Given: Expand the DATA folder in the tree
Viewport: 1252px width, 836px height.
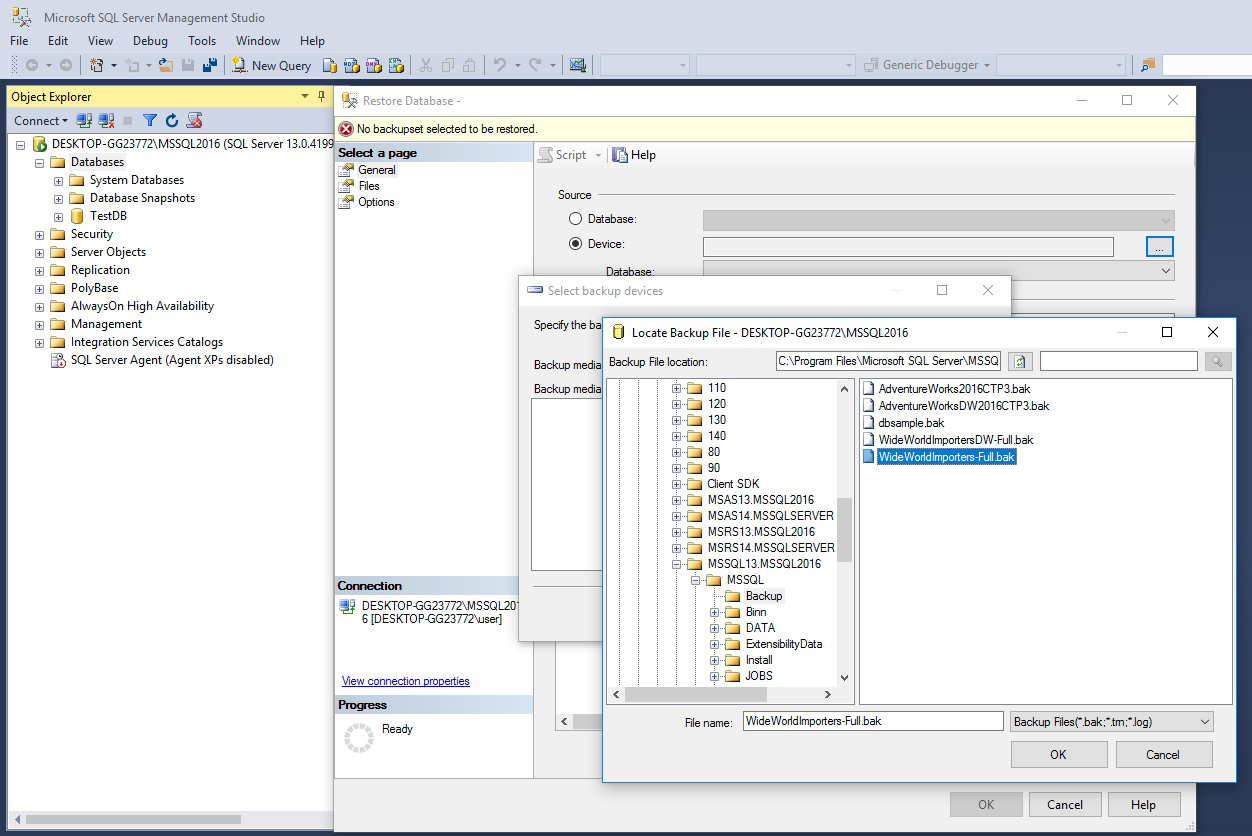Looking at the screenshot, I should coord(716,629).
